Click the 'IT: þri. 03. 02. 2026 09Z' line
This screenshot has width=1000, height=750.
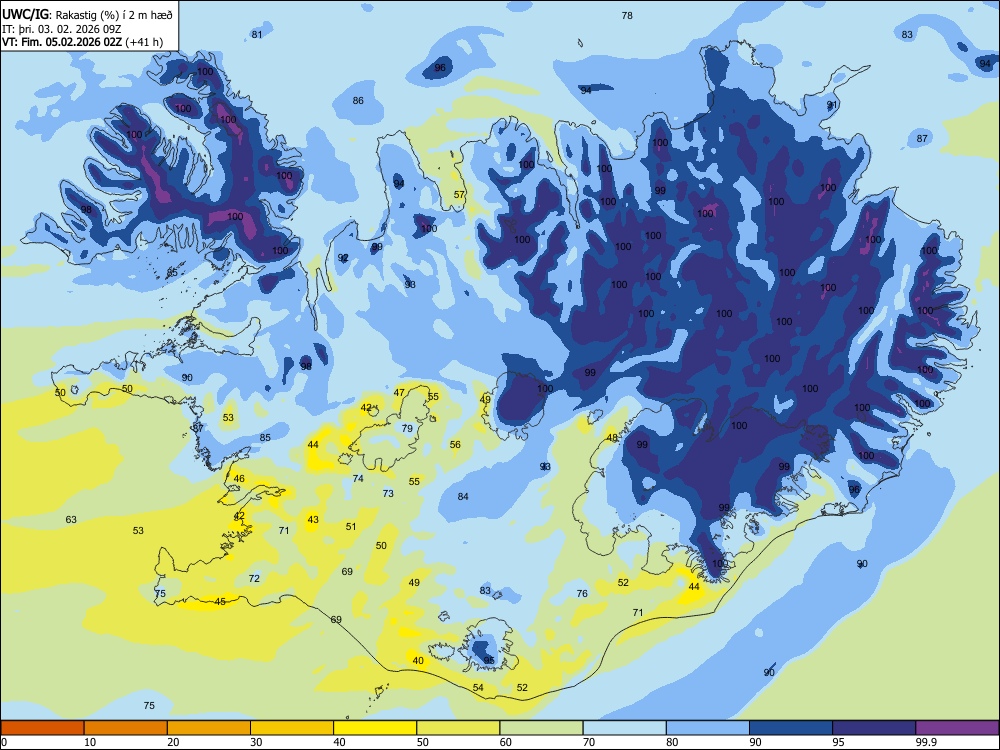click(x=60, y=29)
